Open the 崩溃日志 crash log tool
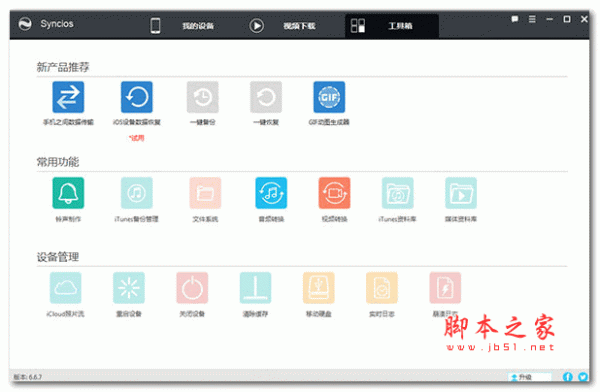600x392 pixels. pyautogui.click(x=445, y=288)
